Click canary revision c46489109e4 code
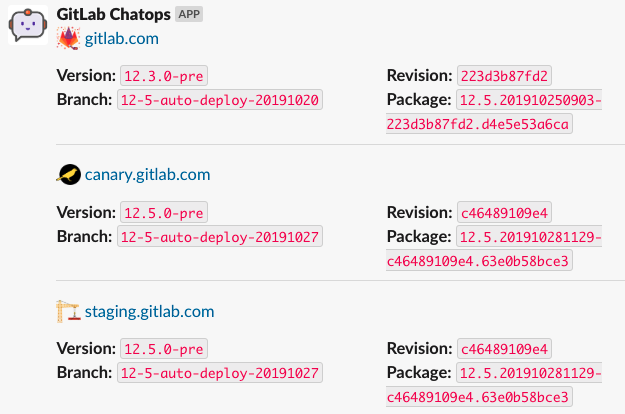Viewport: 625px width, 414px height. 504,212
